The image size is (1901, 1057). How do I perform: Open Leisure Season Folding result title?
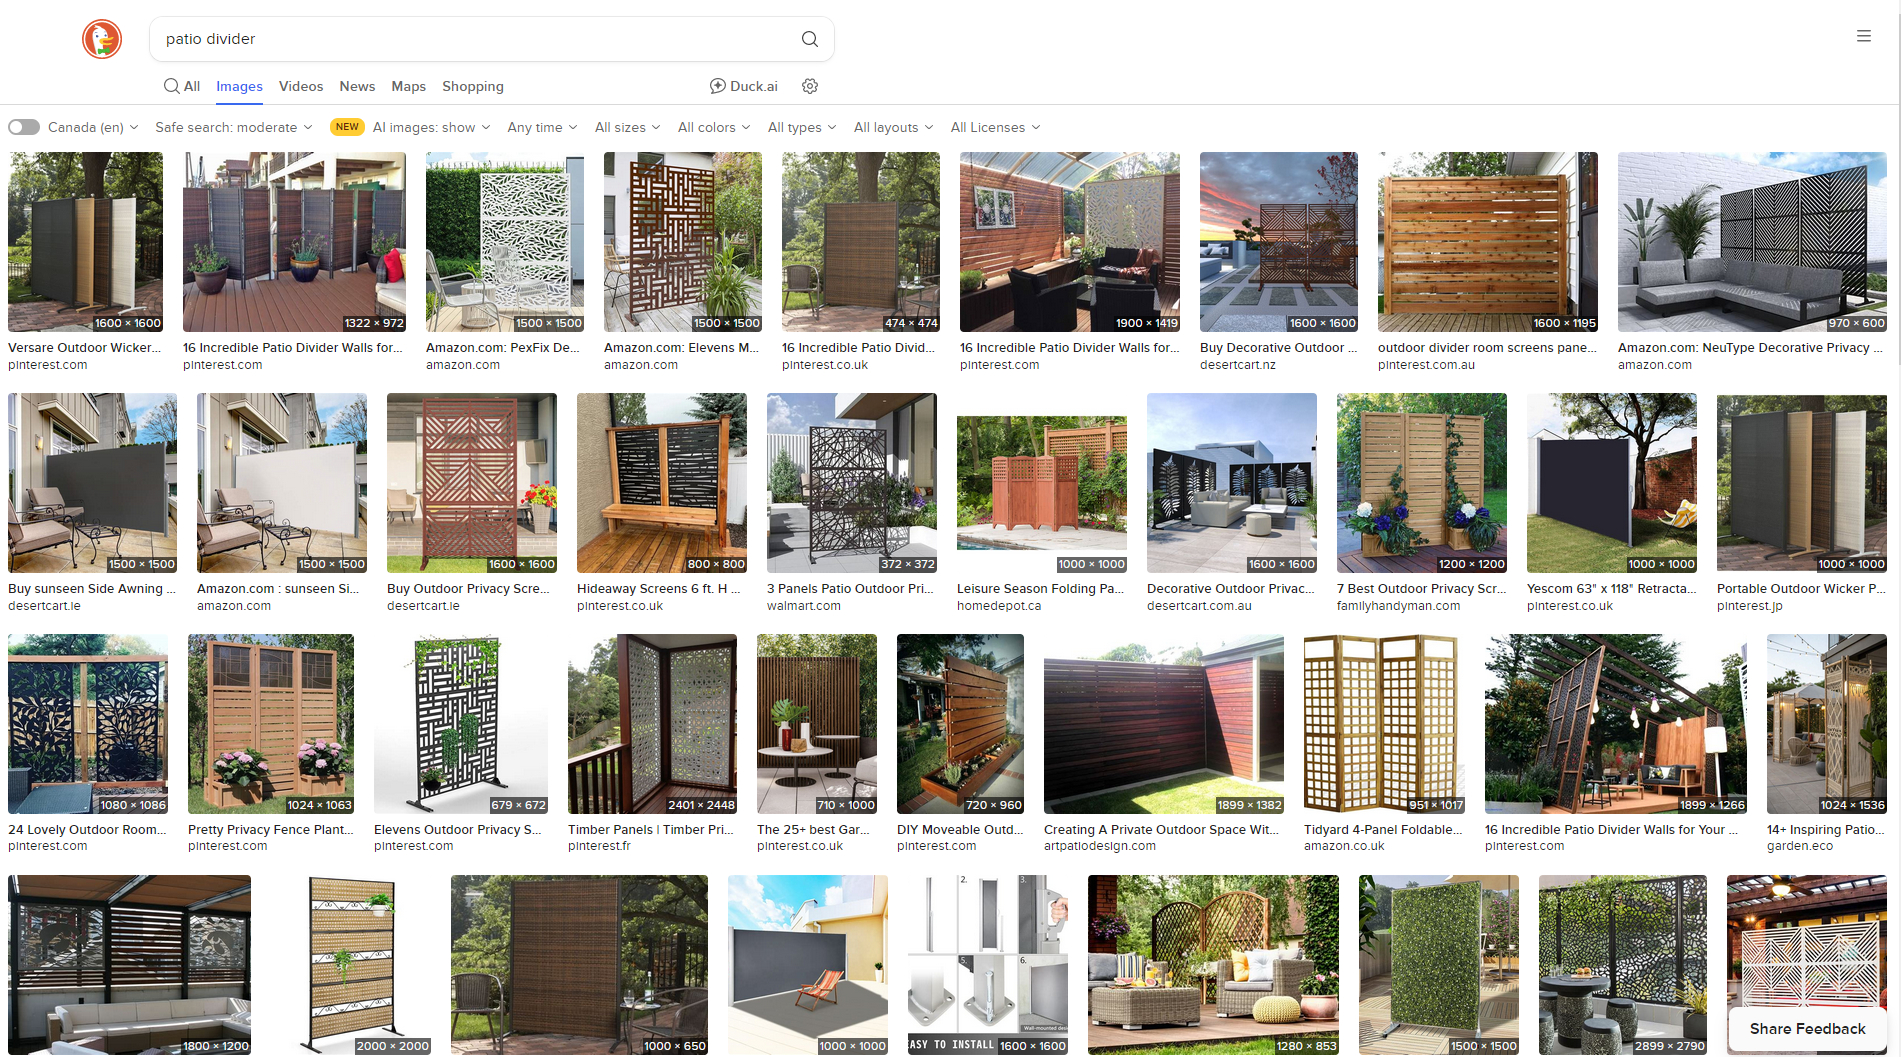1041,589
